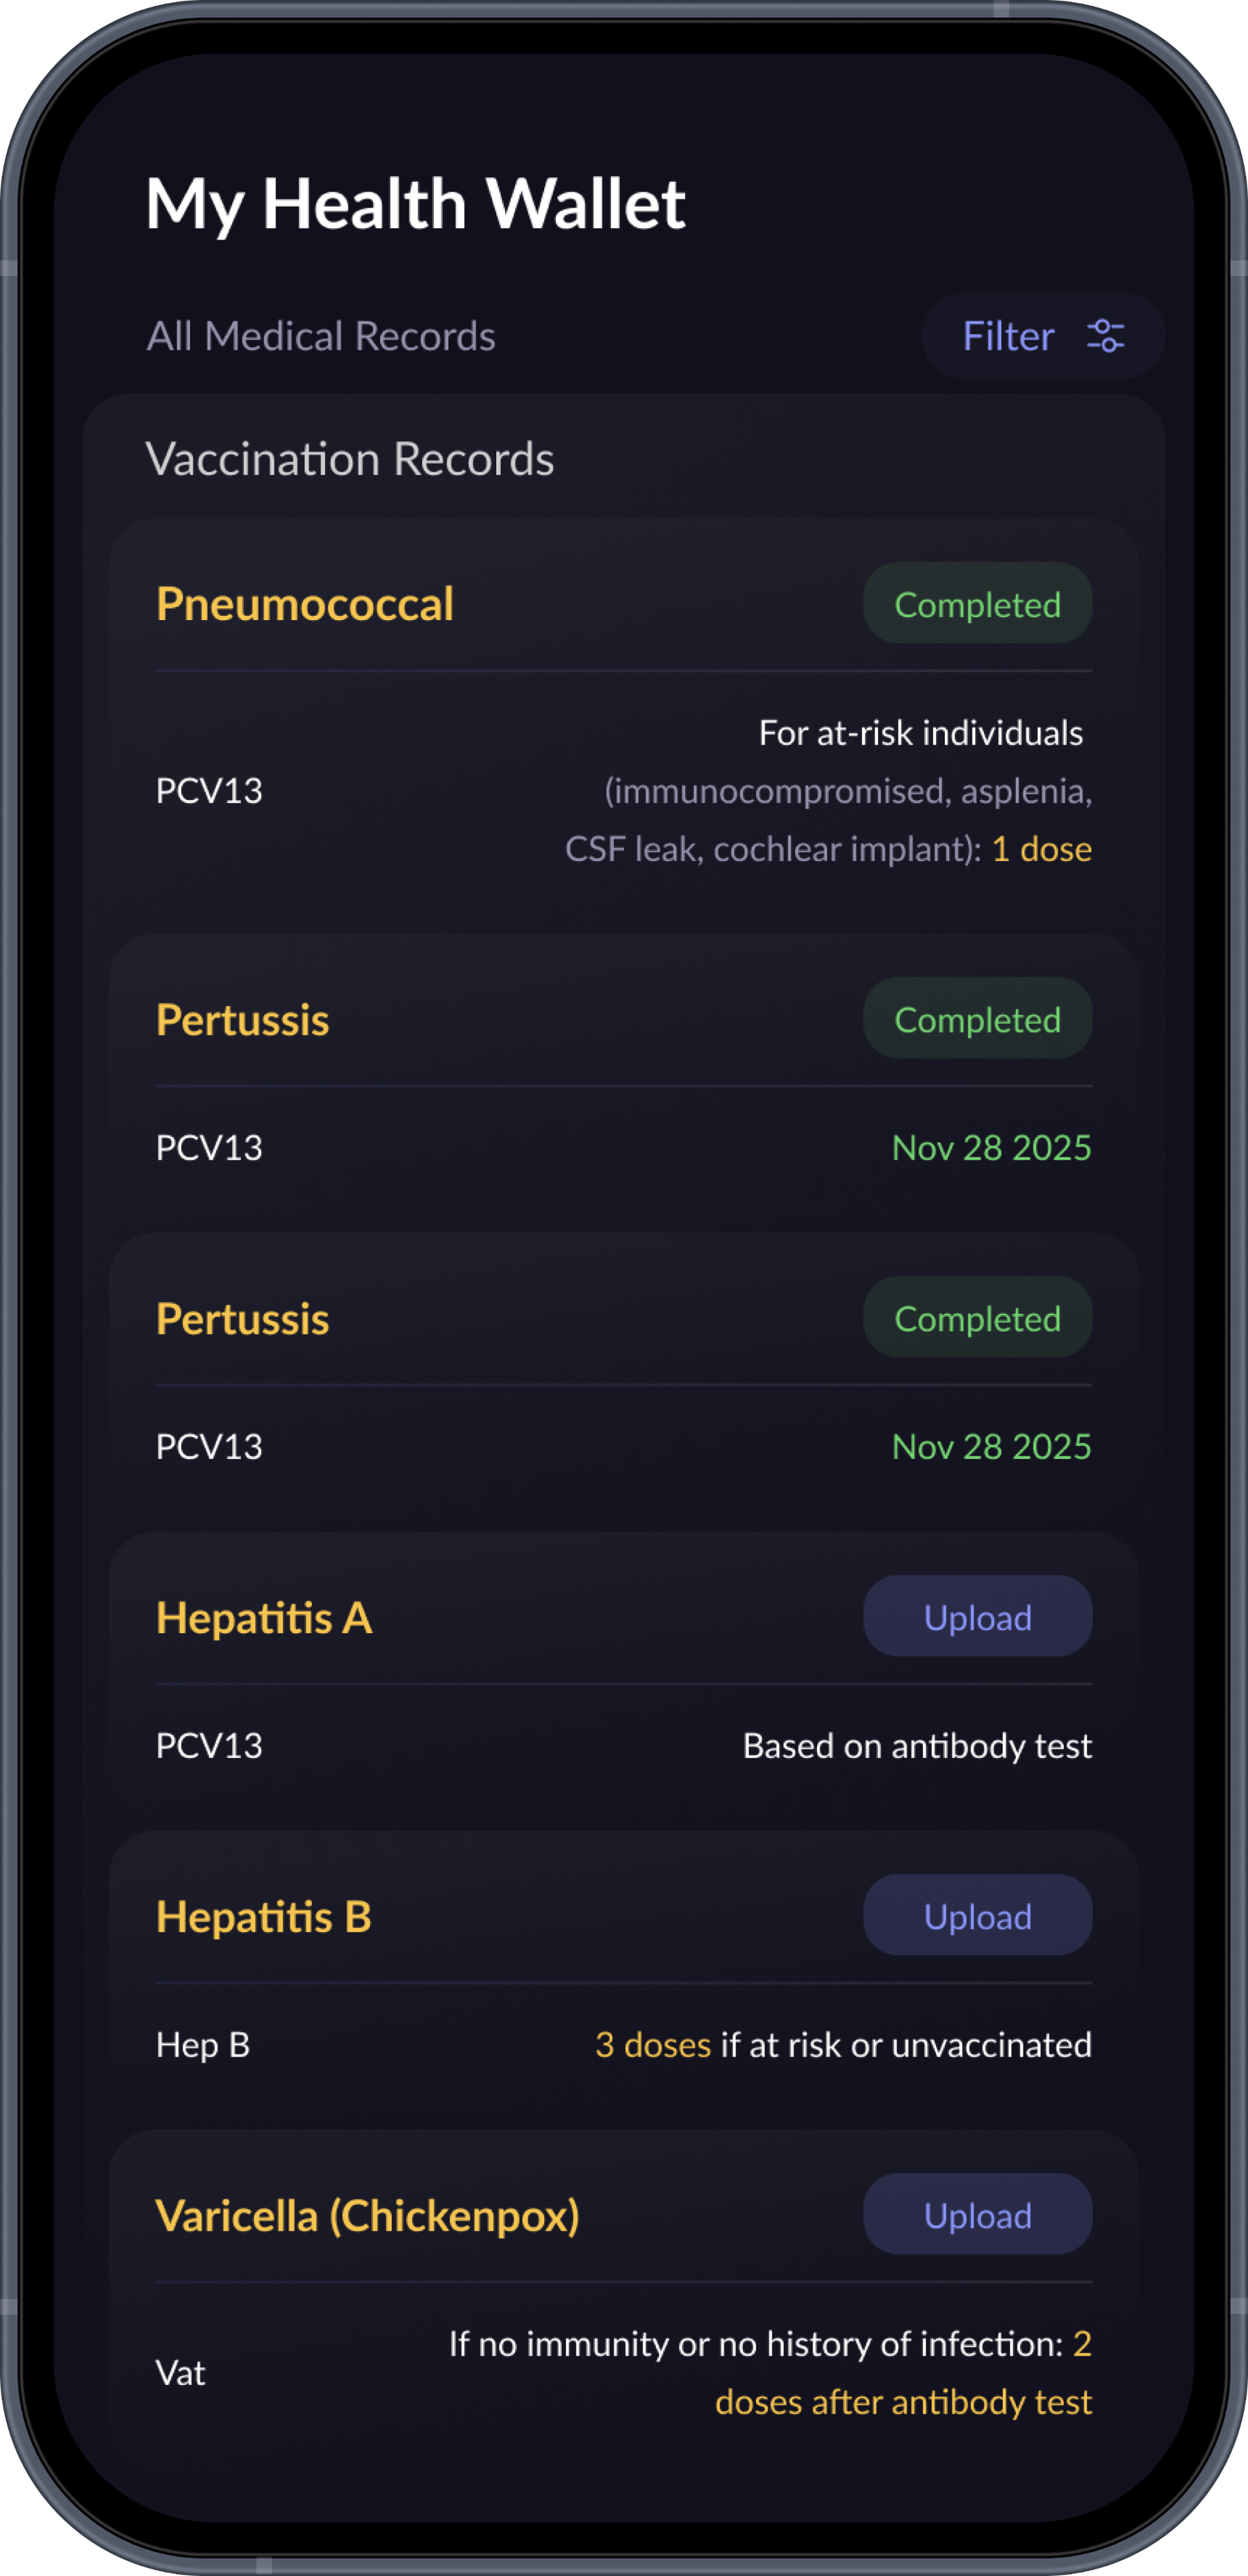Select the PCV13 label under Hepatitis A
The width and height of the screenshot is (1248, 2576).
tap(209, 1745)
